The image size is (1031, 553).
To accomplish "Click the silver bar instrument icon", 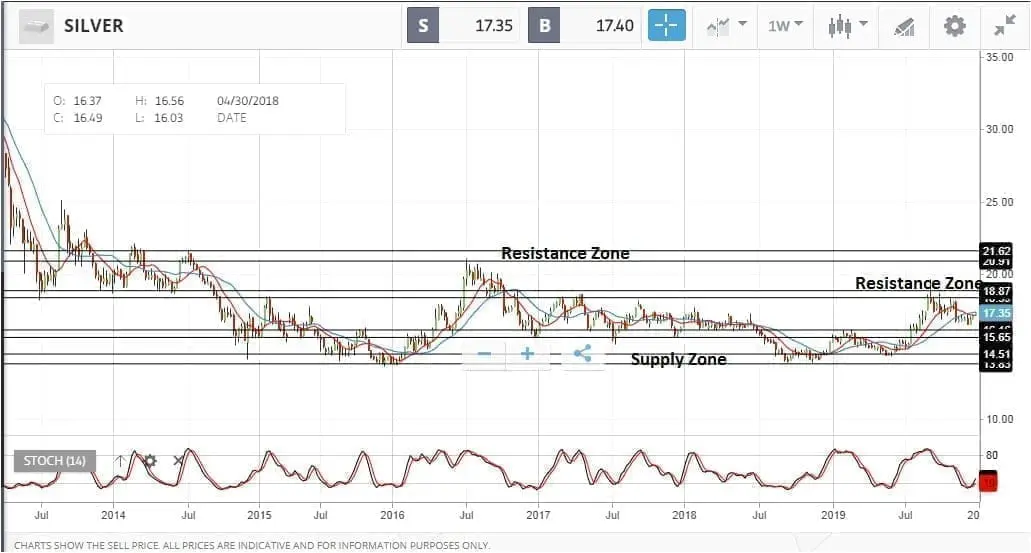I will coord(36,26).
